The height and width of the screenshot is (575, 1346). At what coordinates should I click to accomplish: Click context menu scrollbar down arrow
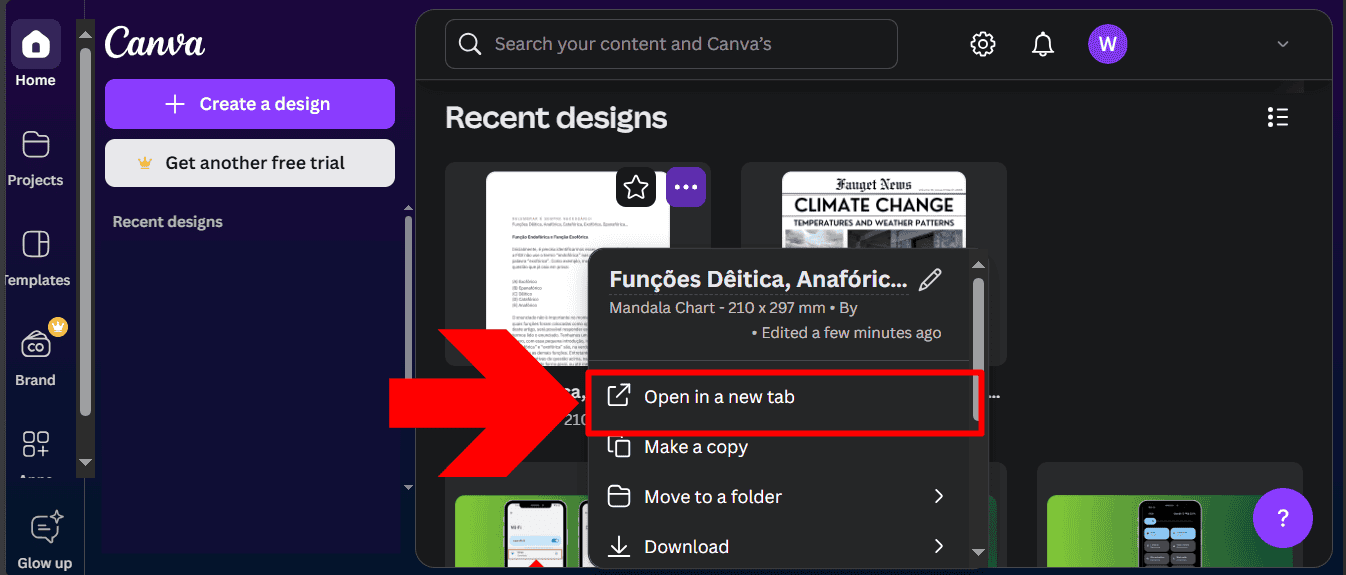pyautogui.click(x=978, y=551)
